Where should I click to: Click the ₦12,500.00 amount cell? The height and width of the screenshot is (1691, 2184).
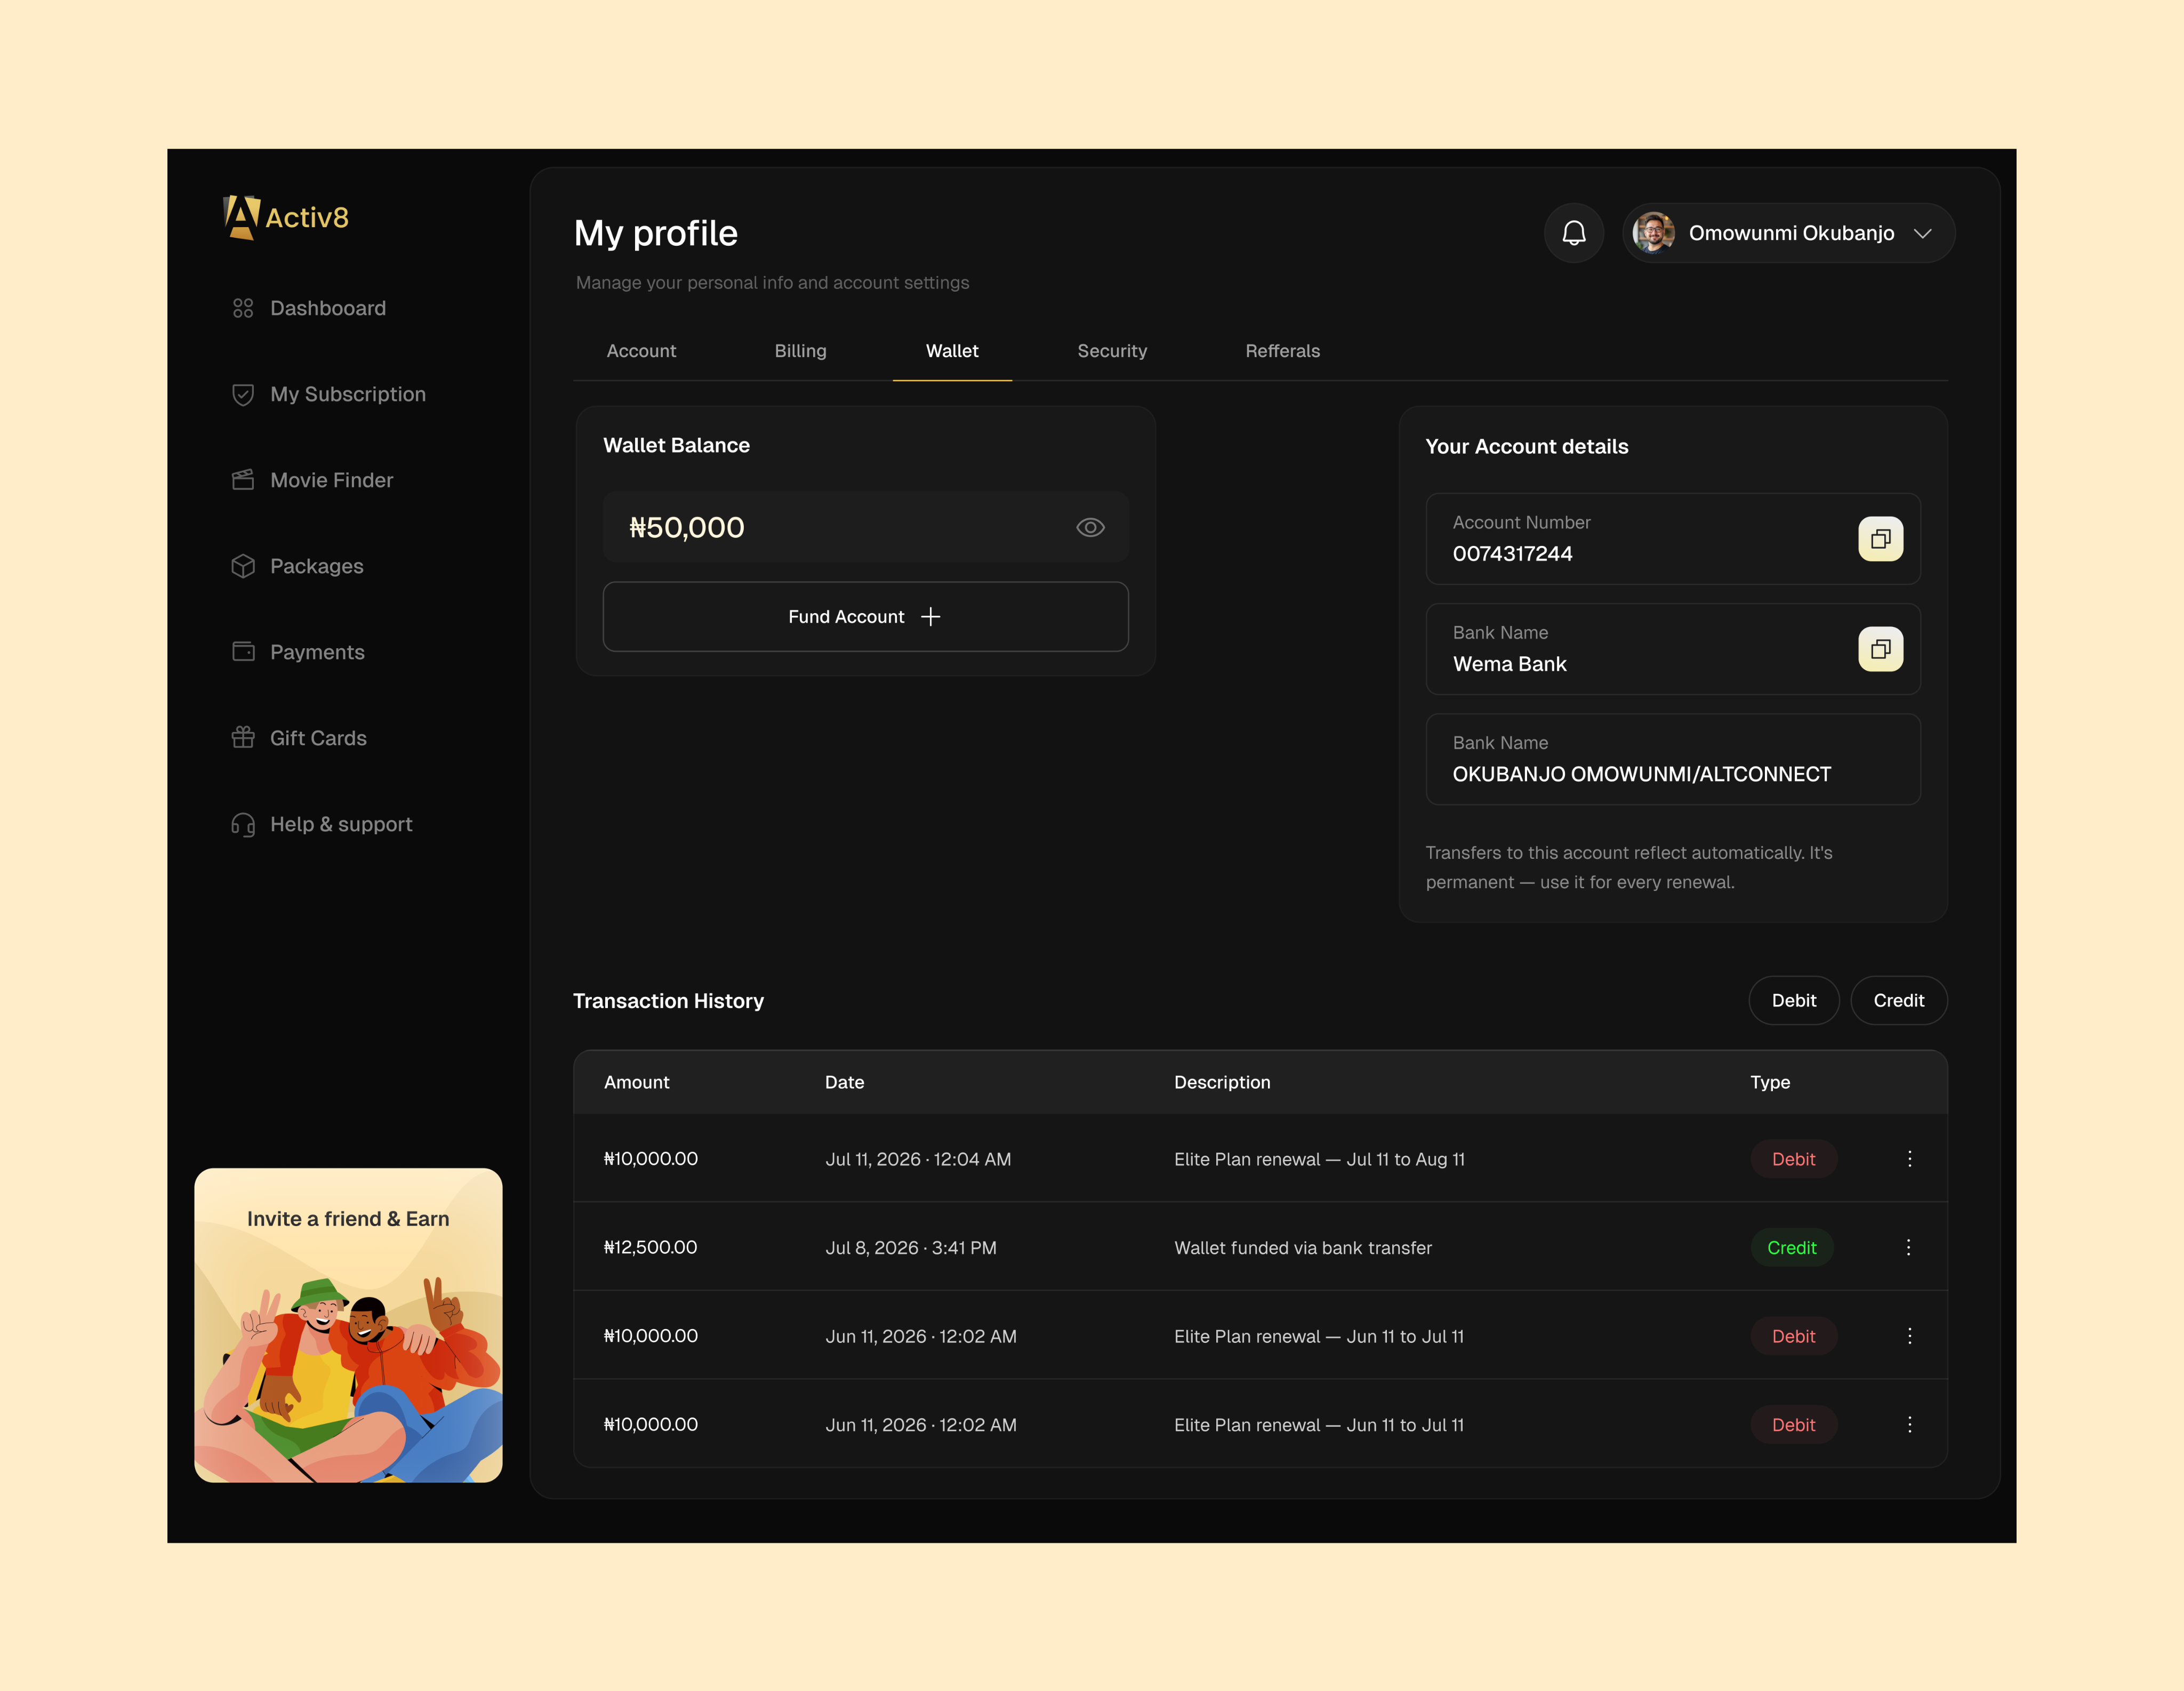tap(650, 1248)
